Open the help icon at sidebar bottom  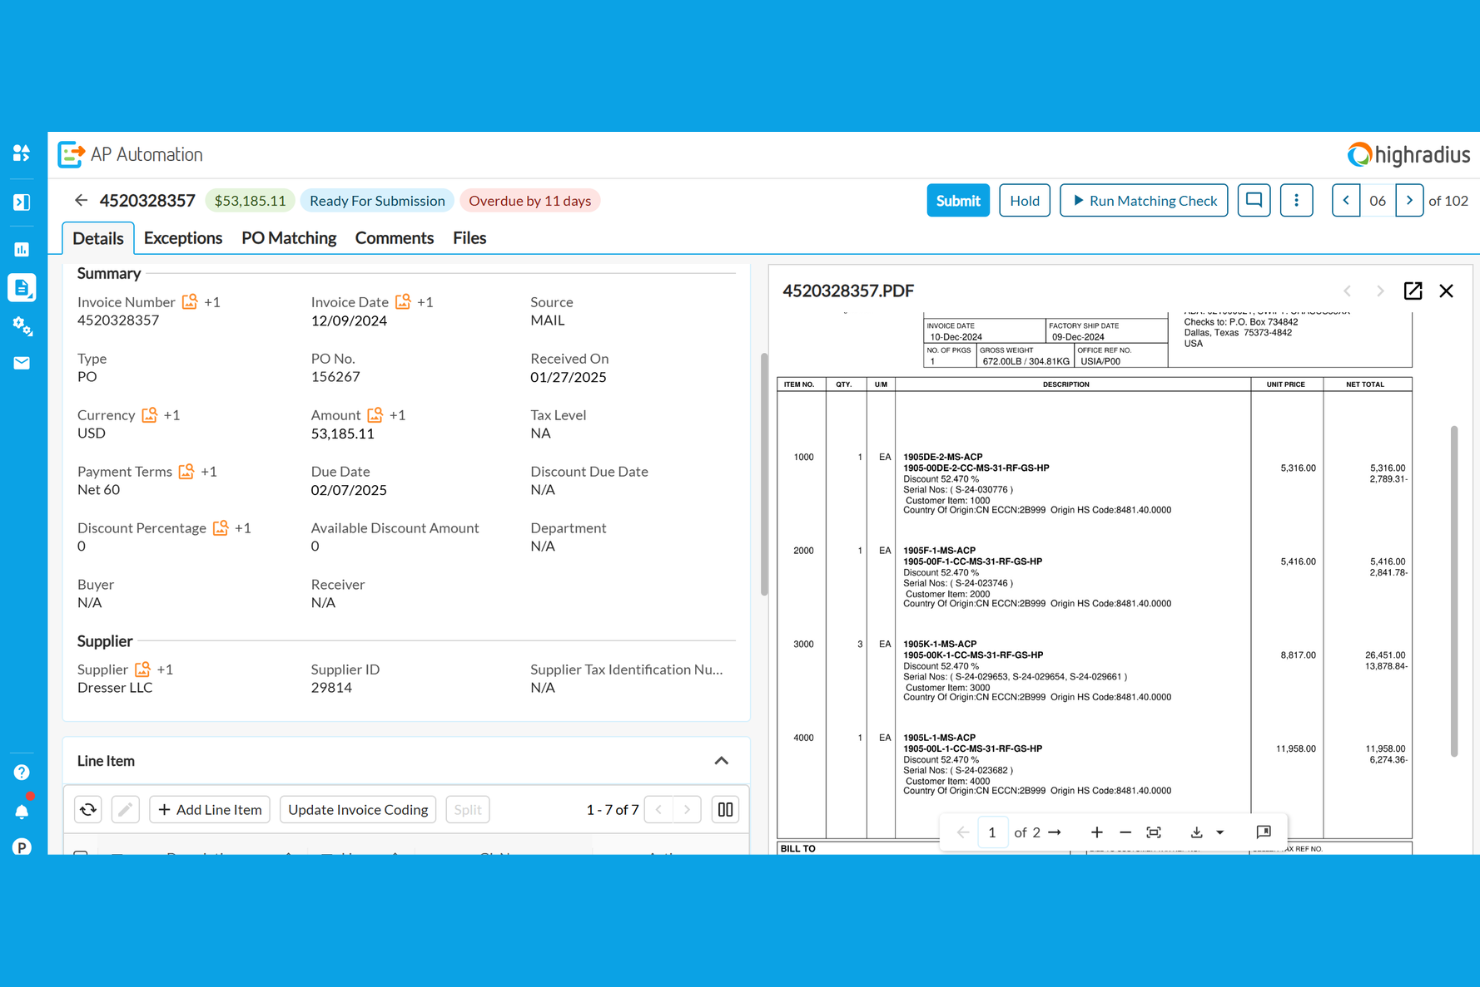click(21, 771)
